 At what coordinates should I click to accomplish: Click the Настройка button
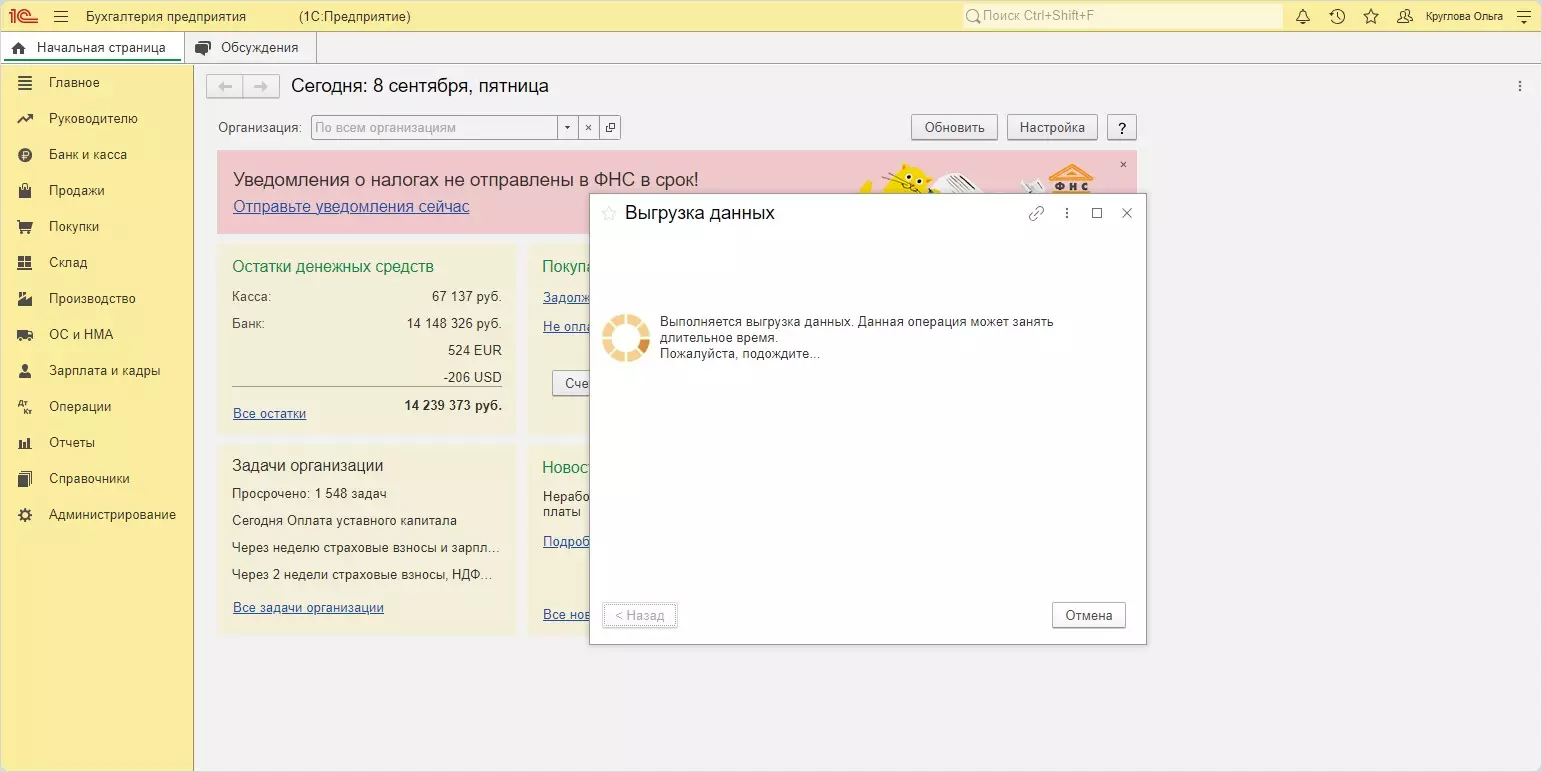point(1052,128)
